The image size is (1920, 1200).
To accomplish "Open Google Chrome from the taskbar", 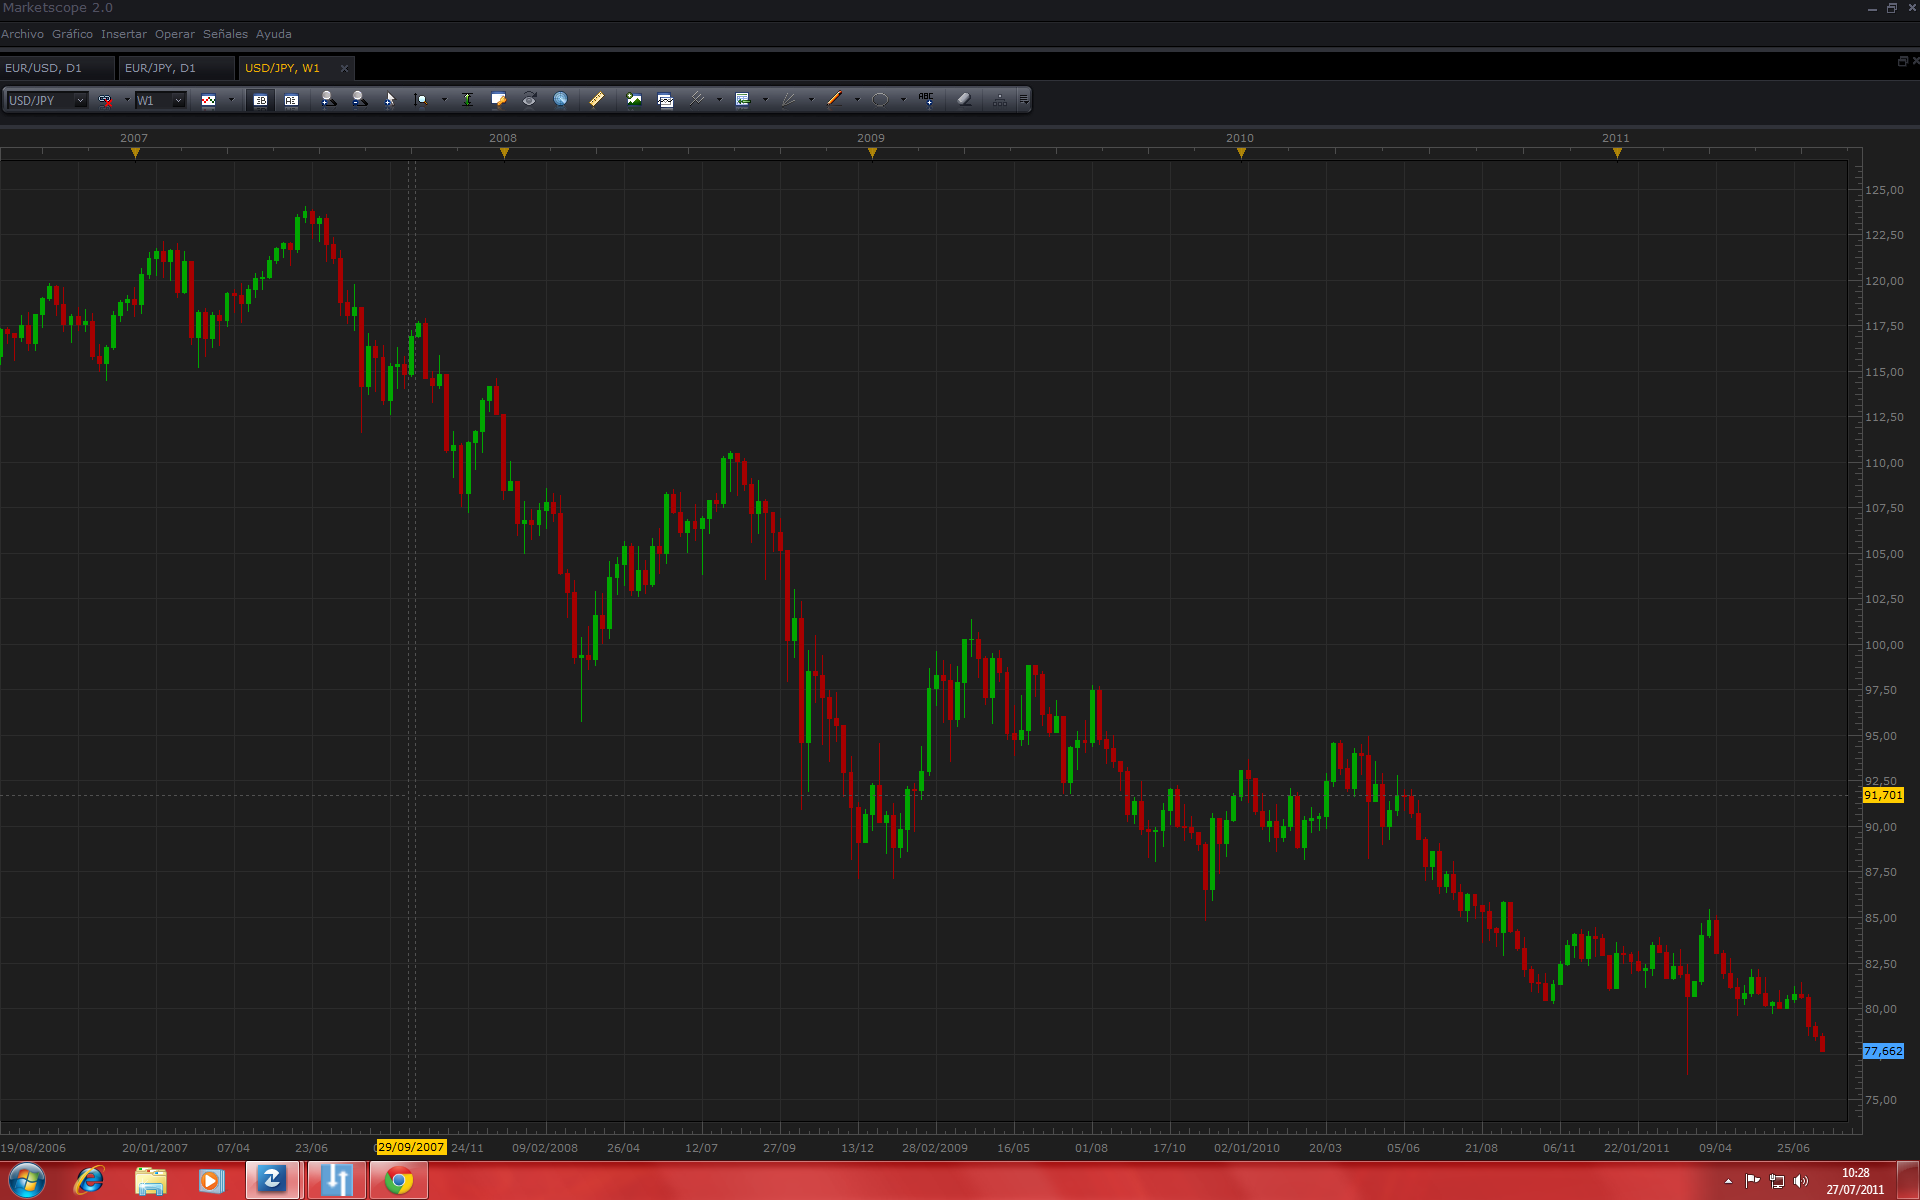I will (x=399, y=1181).
